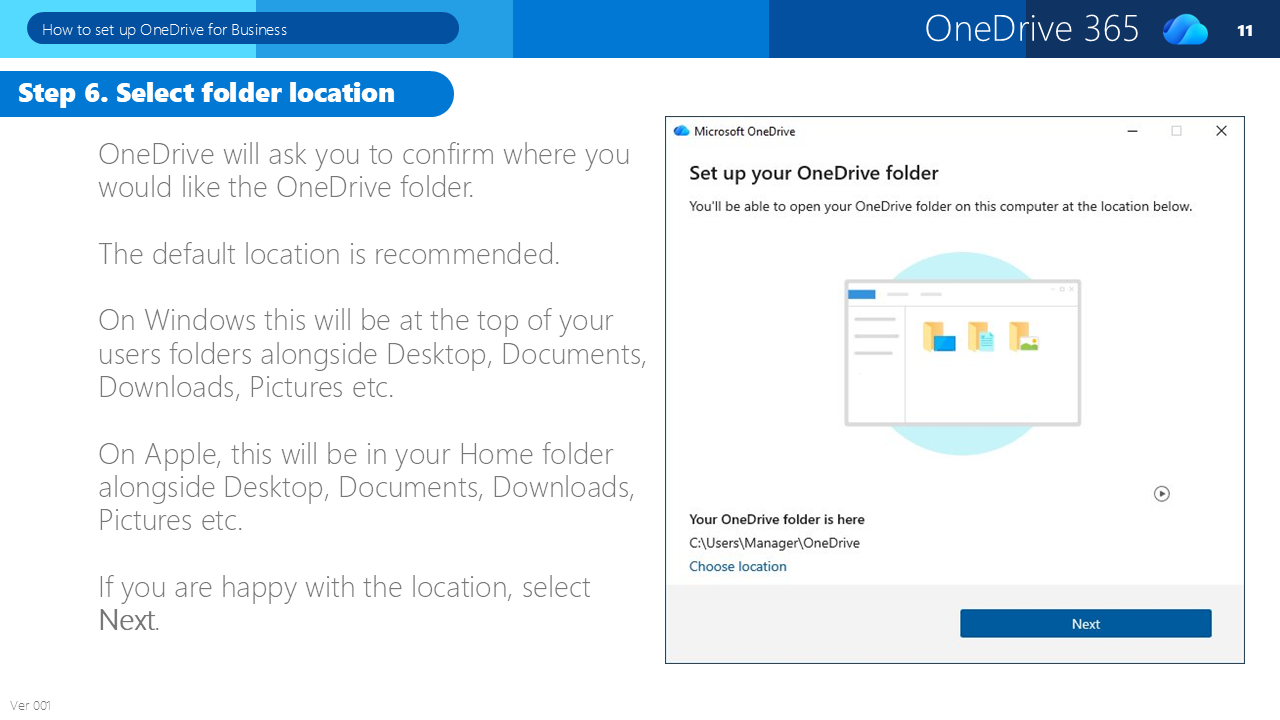1280x720 pixels.
Task: Click the small cloud icon in dialog title bar
Action: click(x=681, y=131)
